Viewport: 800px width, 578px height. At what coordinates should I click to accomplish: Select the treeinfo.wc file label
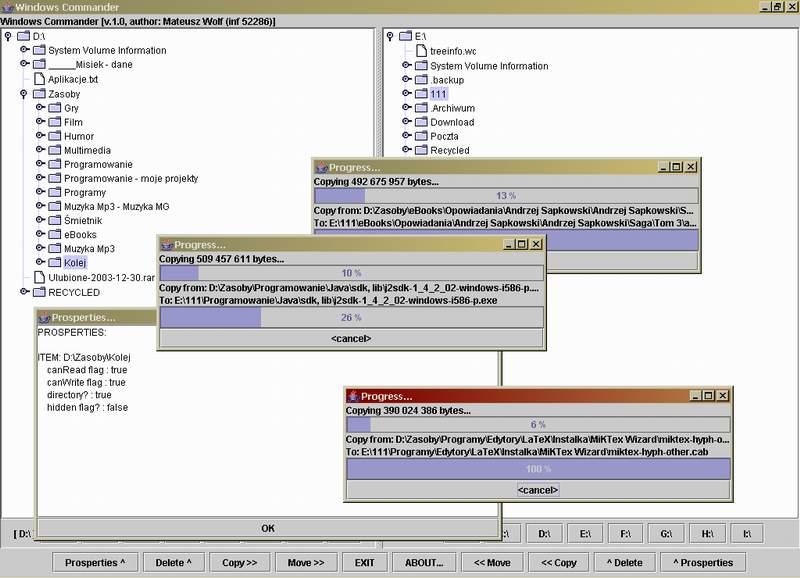453,51
